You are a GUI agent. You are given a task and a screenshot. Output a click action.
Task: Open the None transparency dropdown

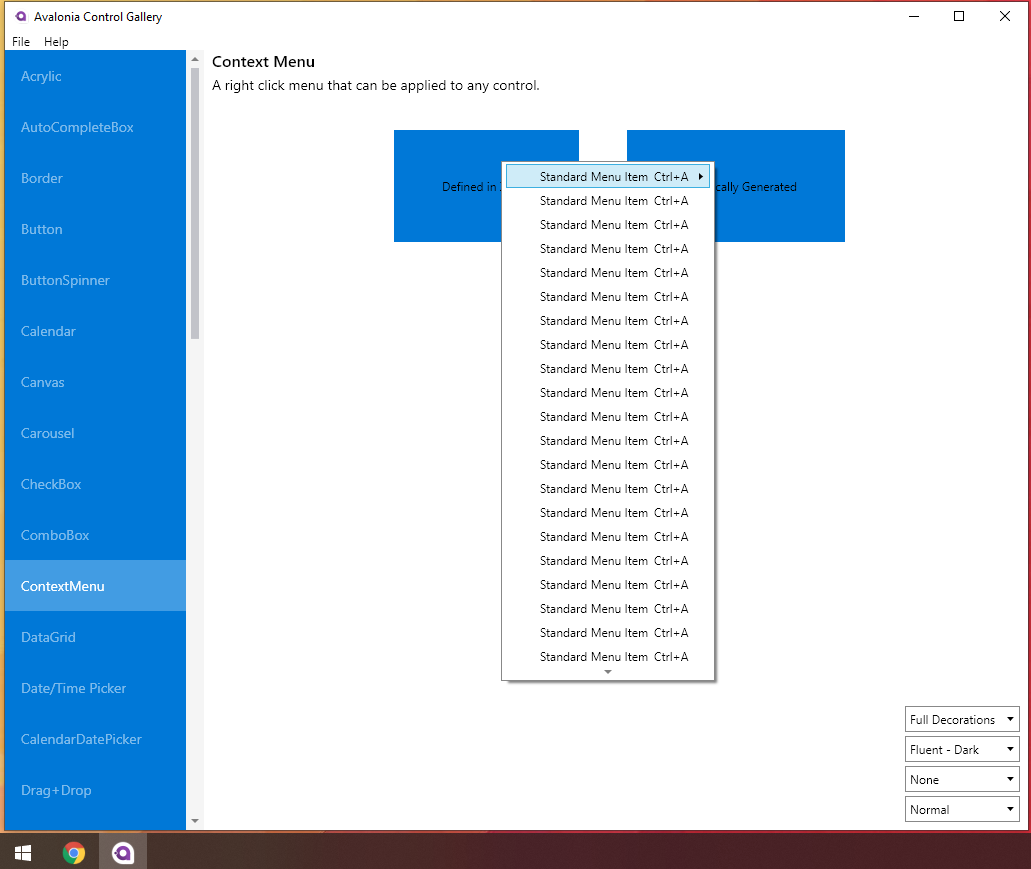(961, 779)
